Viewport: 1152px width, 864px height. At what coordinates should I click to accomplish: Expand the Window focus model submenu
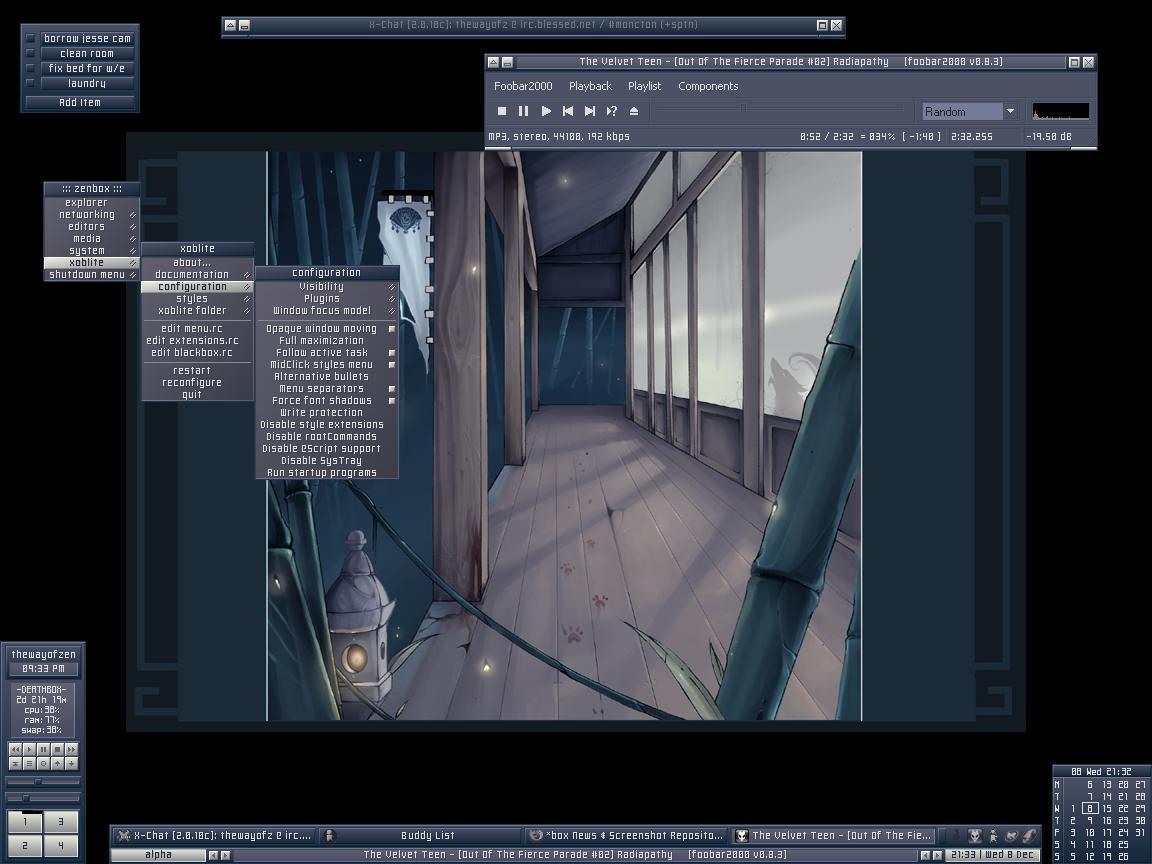coord(326,310)
